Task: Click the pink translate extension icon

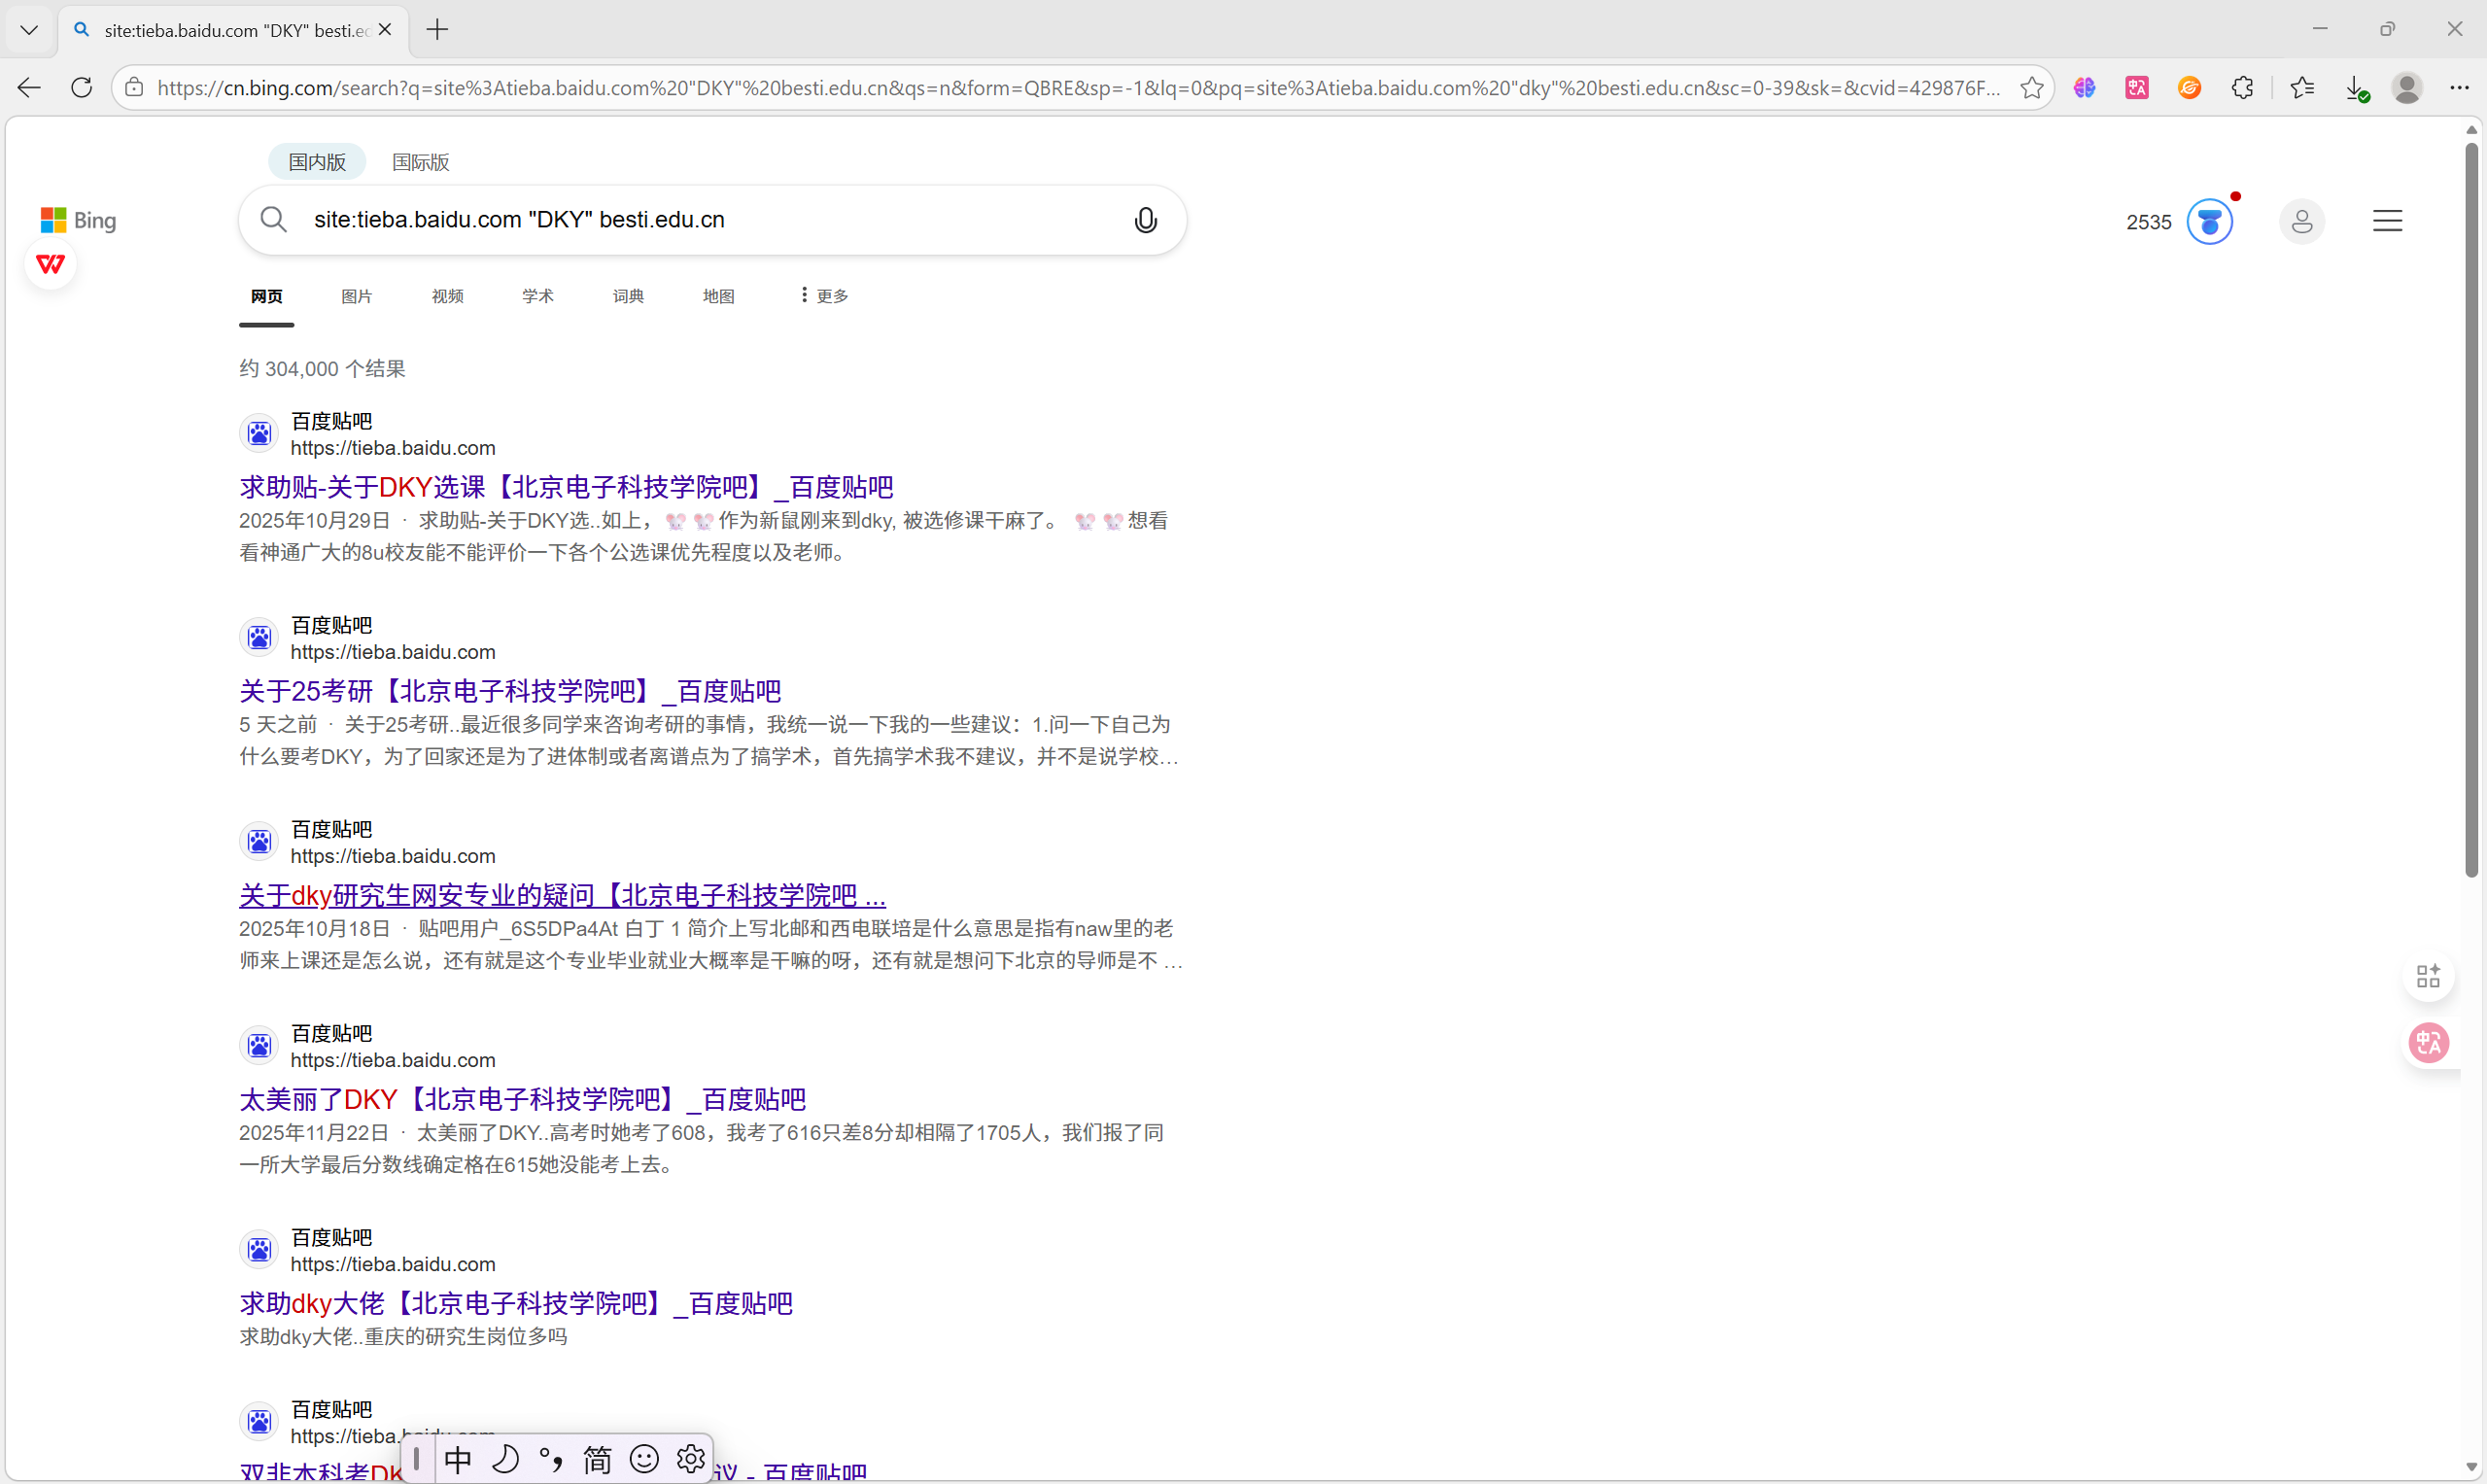Action: [x=2137, y=88]
